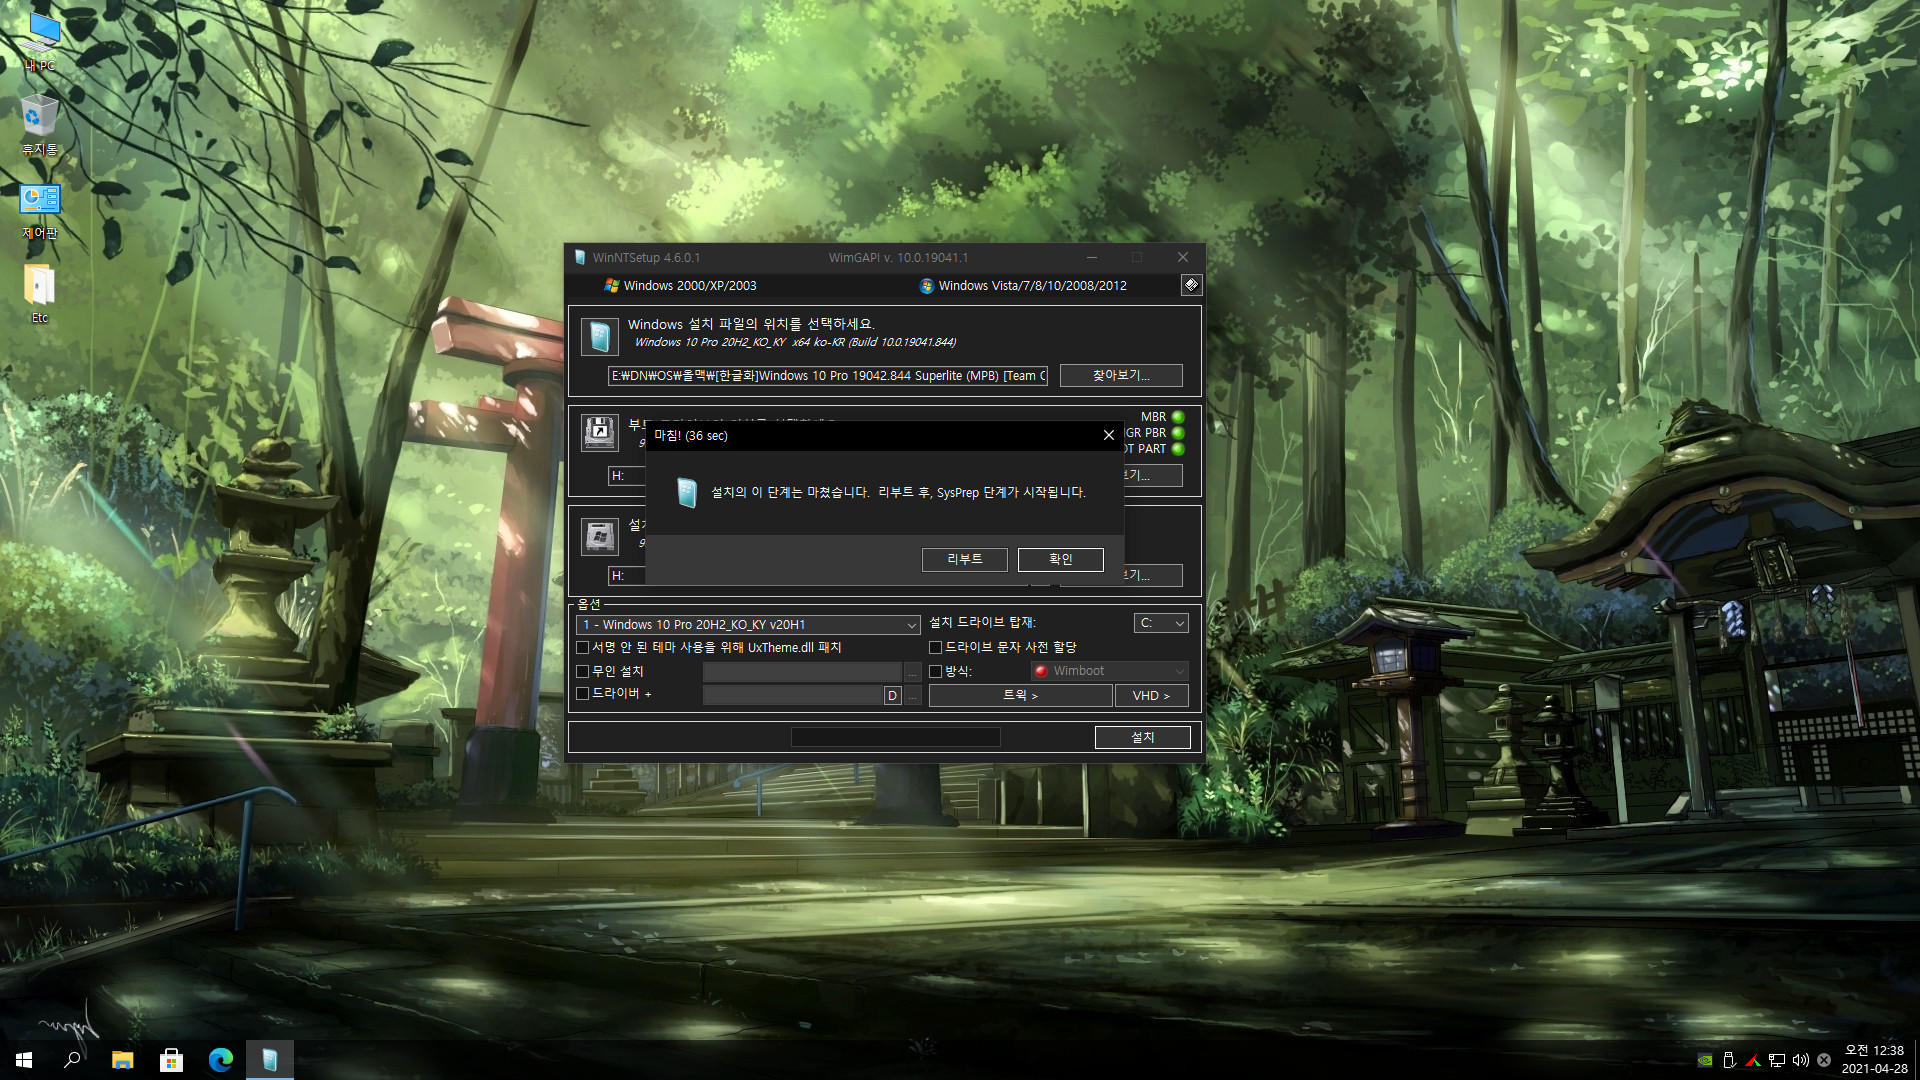
Task: Open 제어판 control panel desktop icon
Action: pyautogui.click(x=40, y=210)
